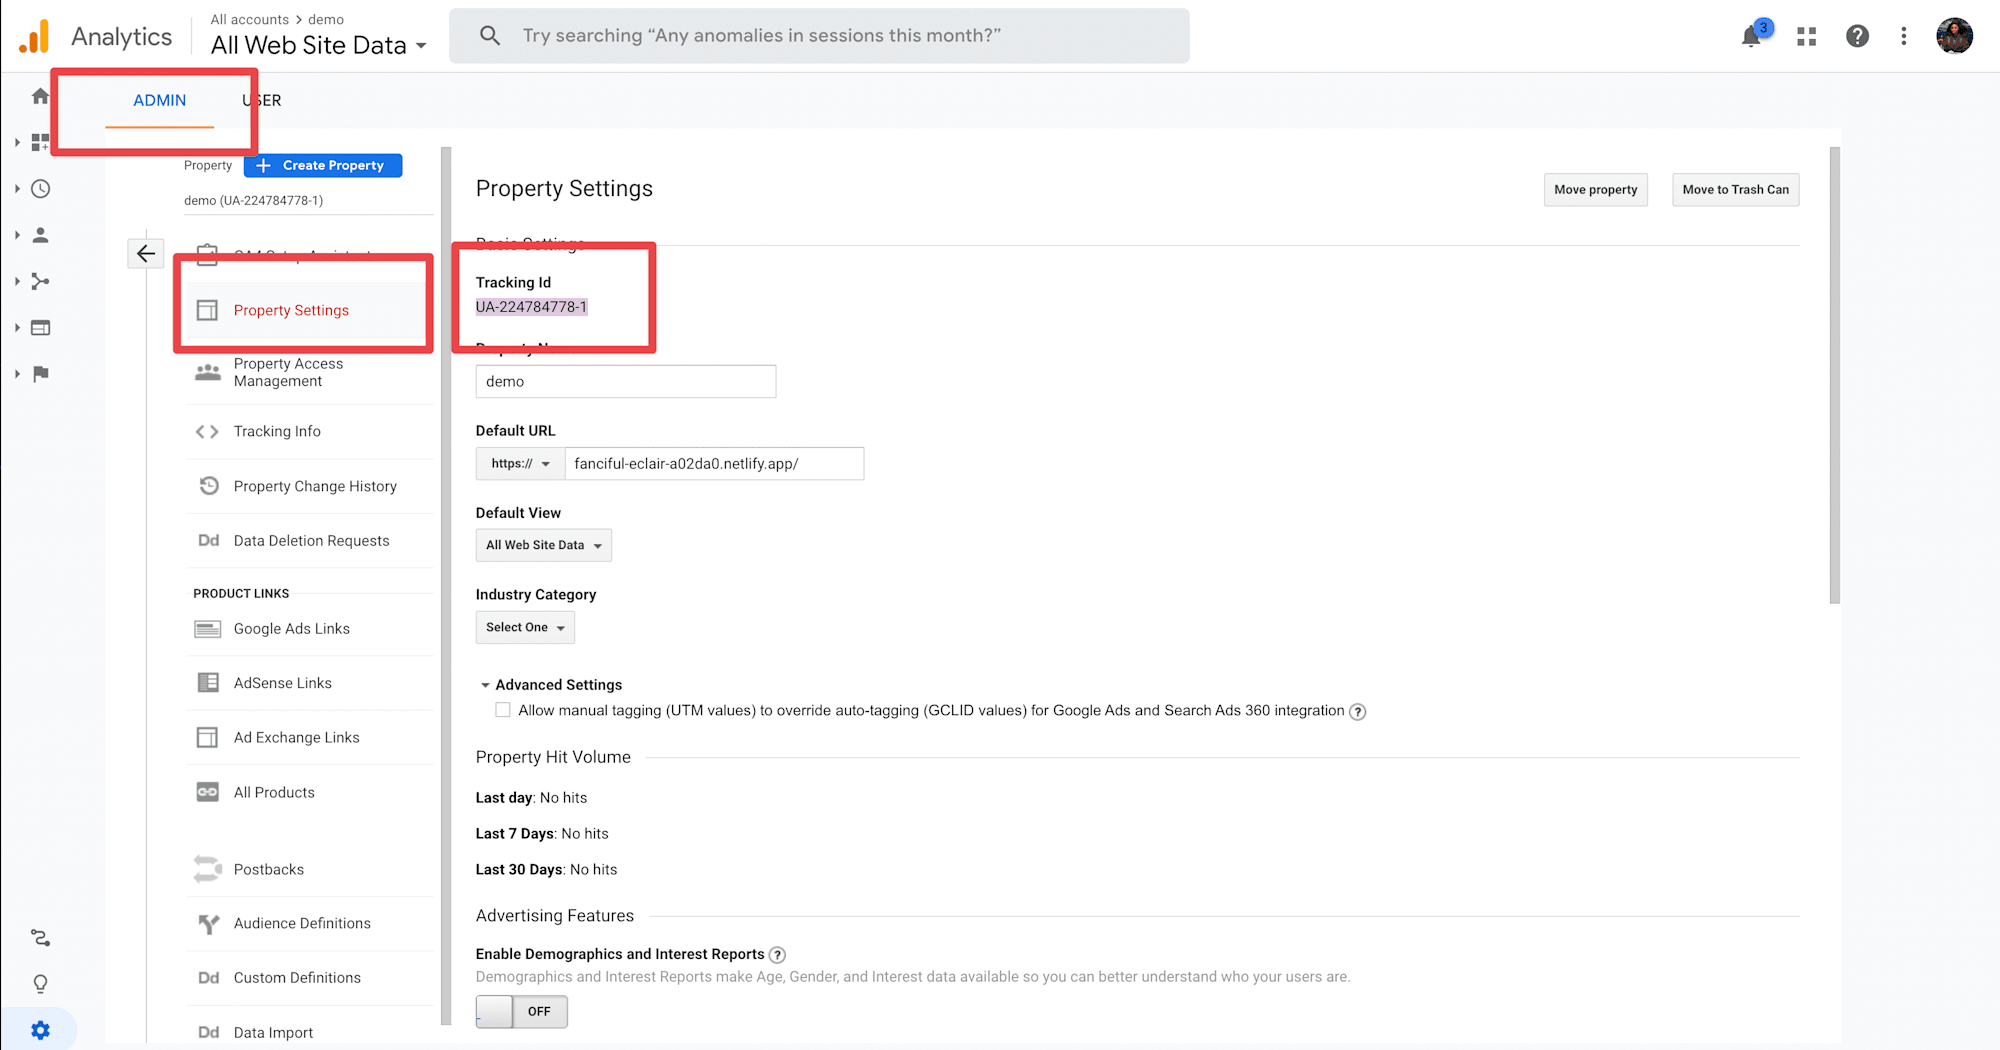The height and width of the screenshot is (1050, 2000).
Task: Click All accounts breadcrumb link
Action: [x=250, y=19]
